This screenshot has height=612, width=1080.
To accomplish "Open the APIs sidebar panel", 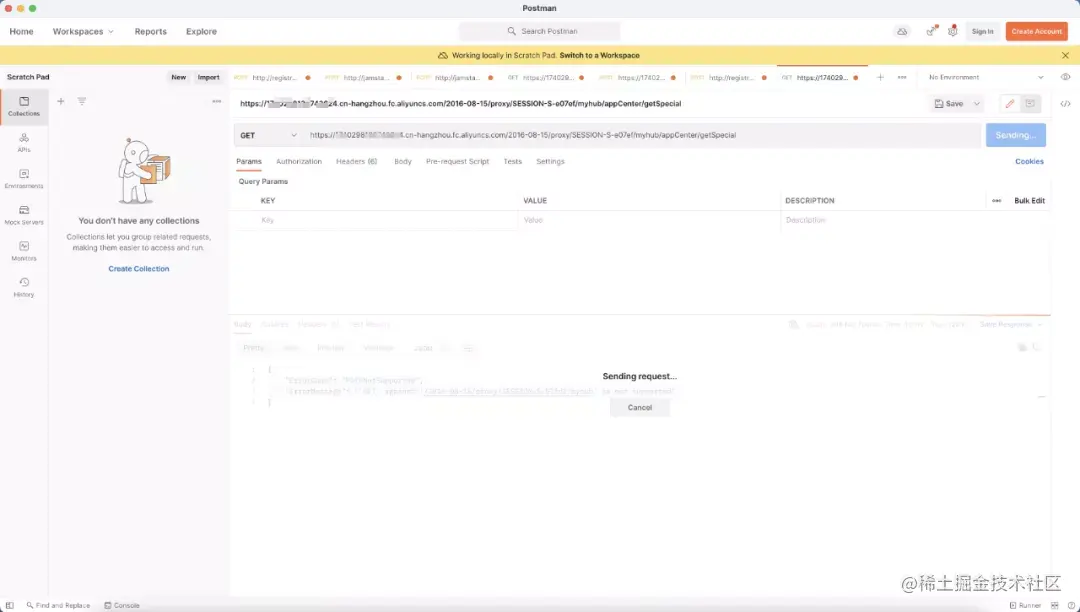I will pos(24,143).
